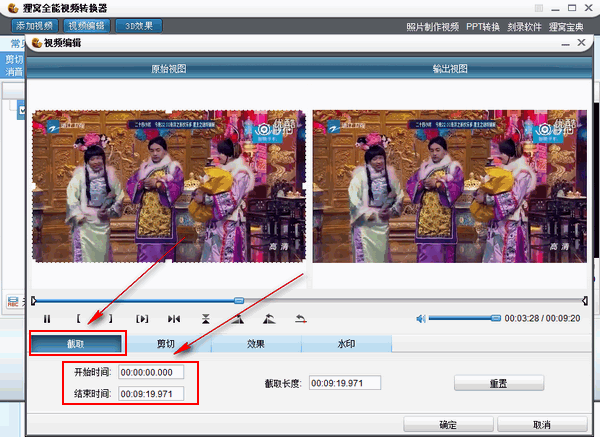The width and height of the screenshot is (600, 437).
Task: Open the 效果 tab
Action: tap(256, 344)
